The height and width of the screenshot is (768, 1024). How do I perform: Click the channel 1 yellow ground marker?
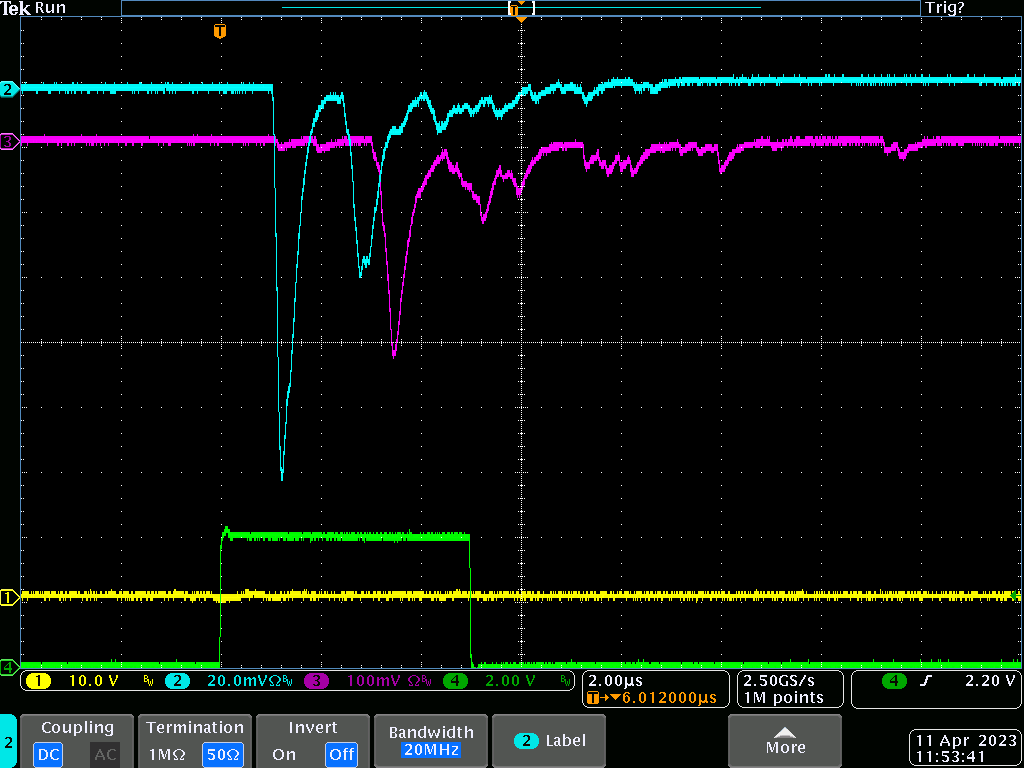[8, 598]
